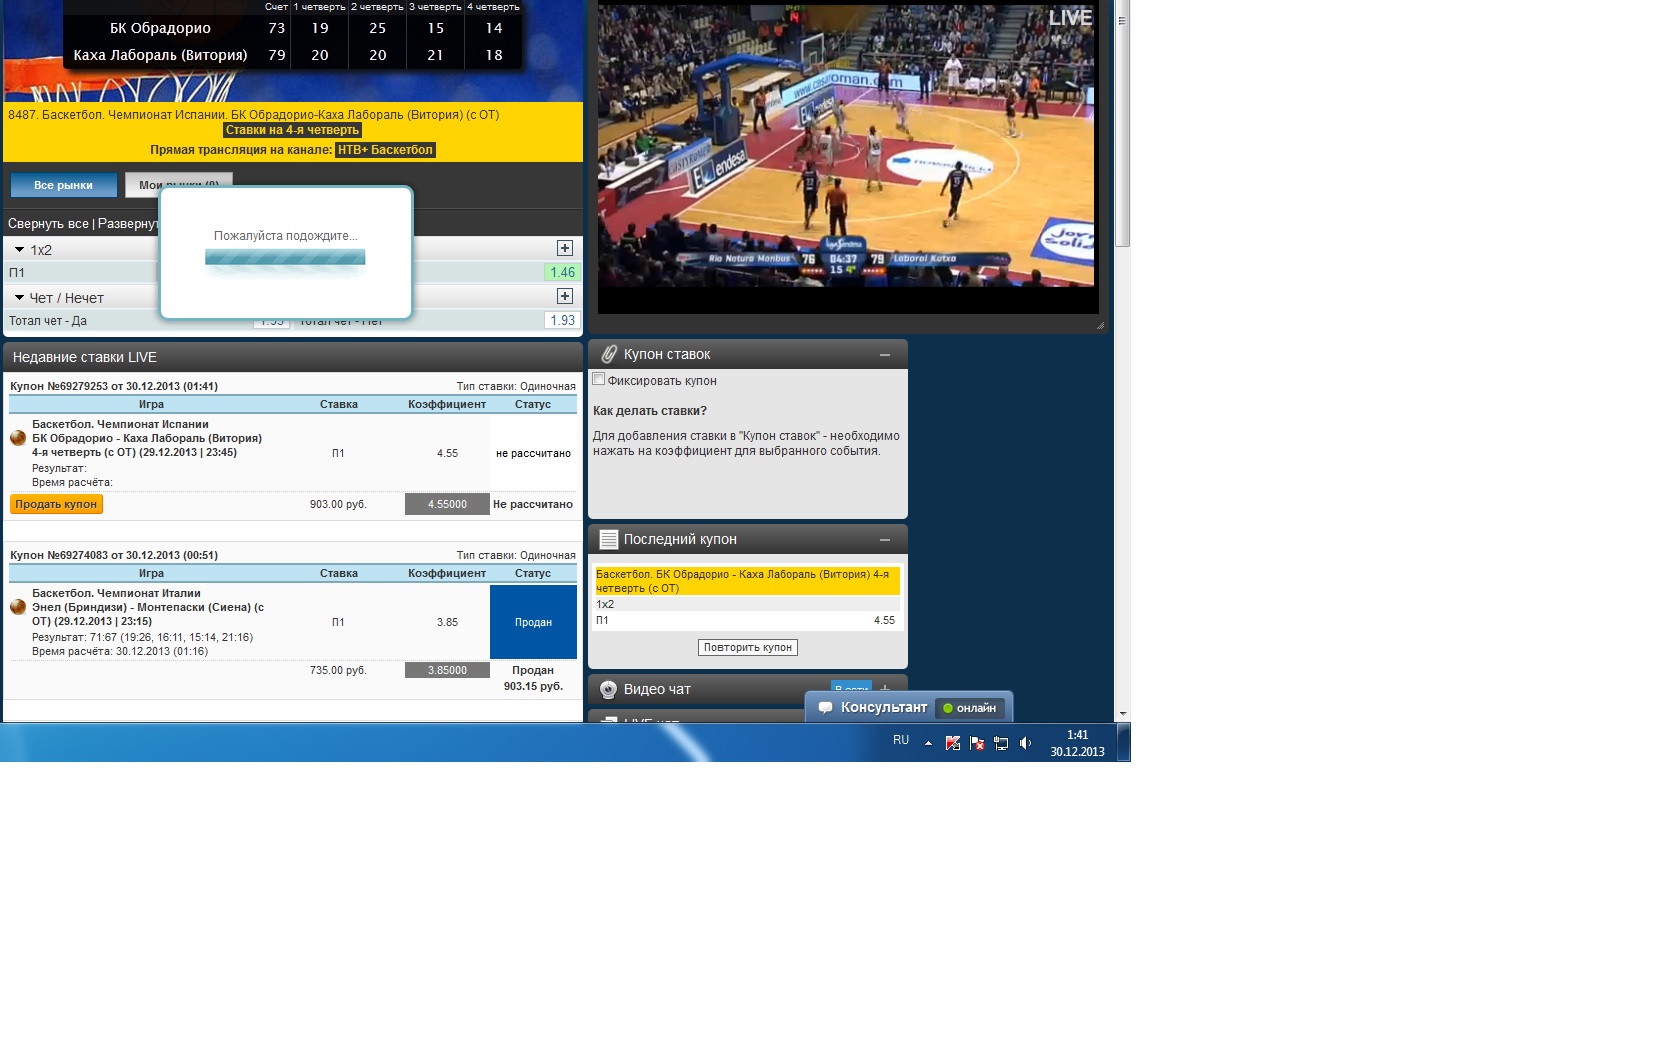Add the 1x2 market to my markets
Image resolution: width=1680 pixels, height=1050 pixels.
tap(565, 248)
